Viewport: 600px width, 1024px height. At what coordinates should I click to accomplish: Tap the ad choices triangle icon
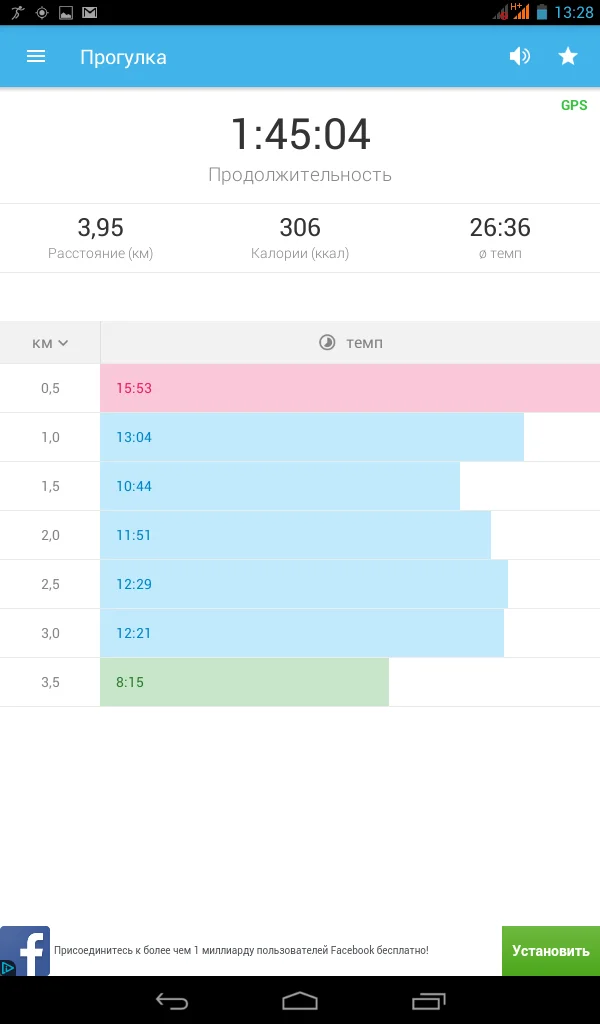(8, 968)
